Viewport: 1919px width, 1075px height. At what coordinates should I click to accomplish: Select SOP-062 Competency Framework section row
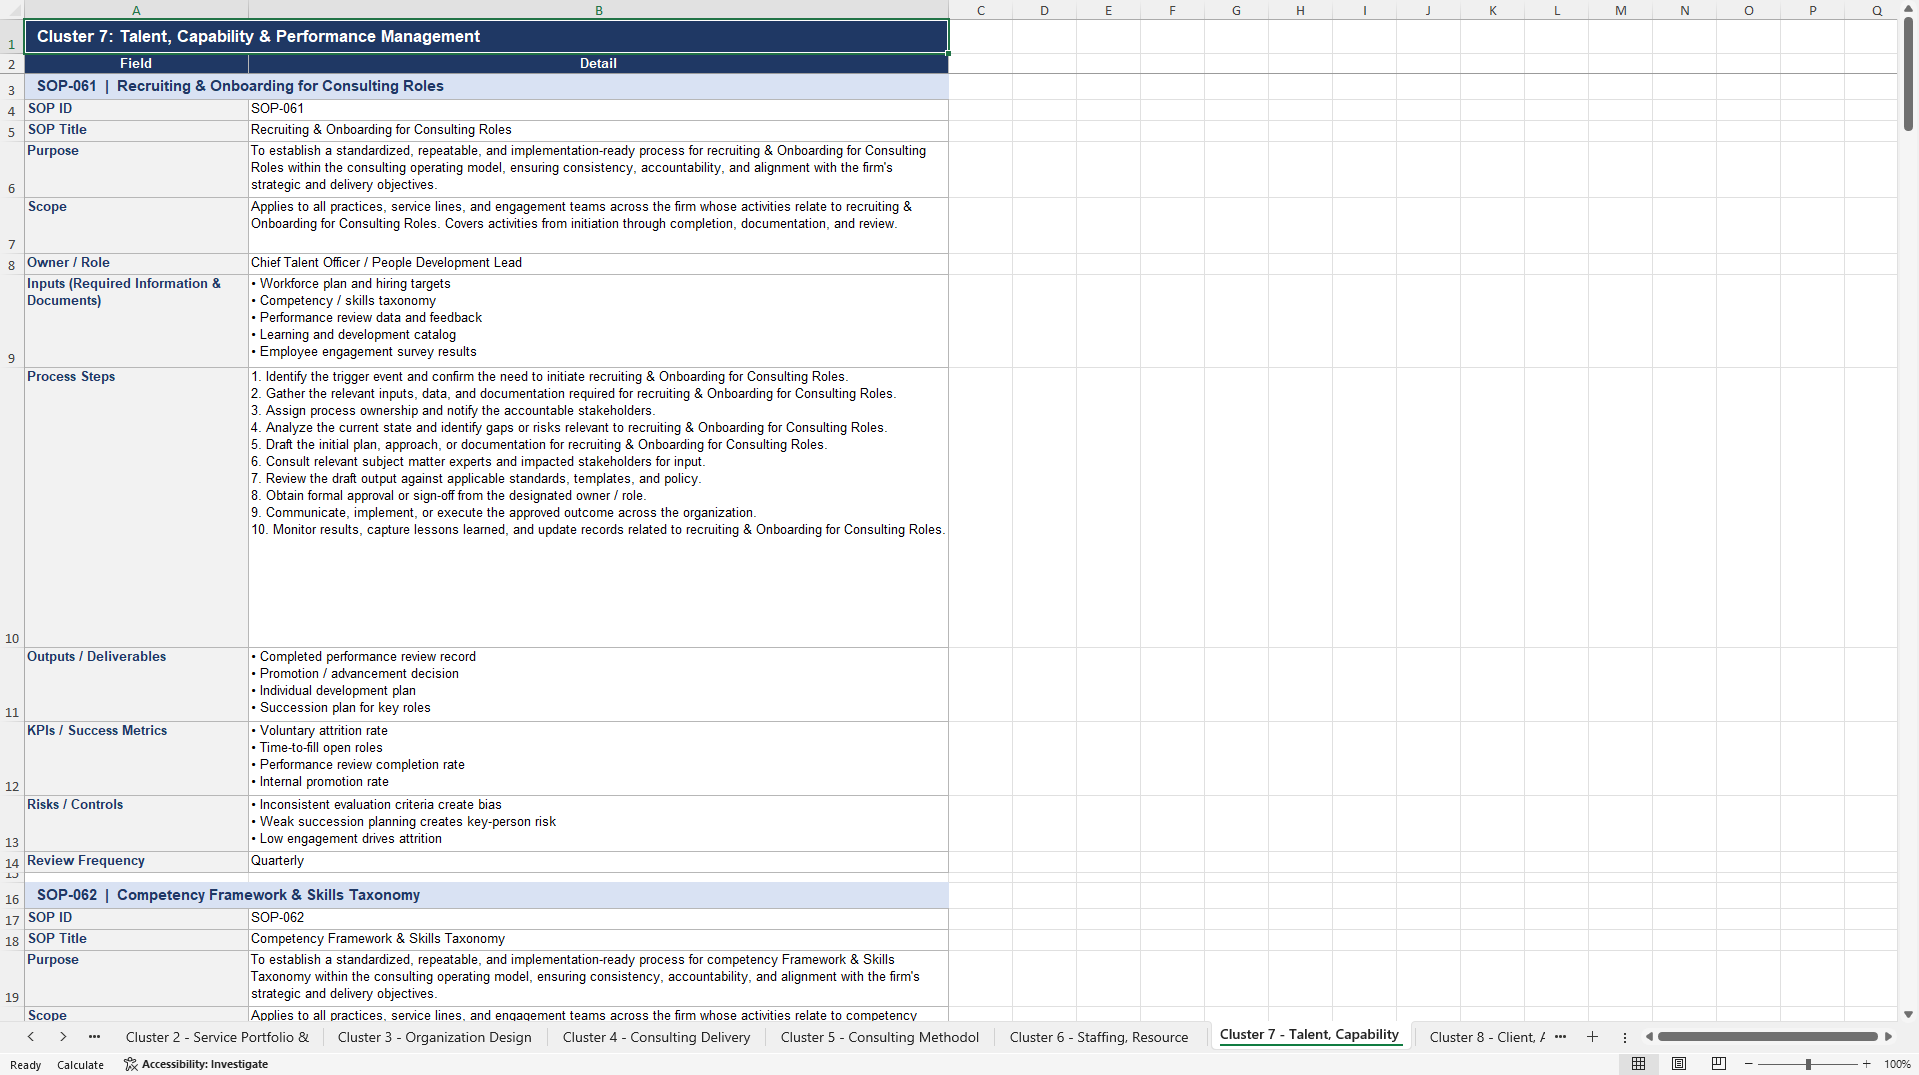pyautogui.click(x=486, y=895)
